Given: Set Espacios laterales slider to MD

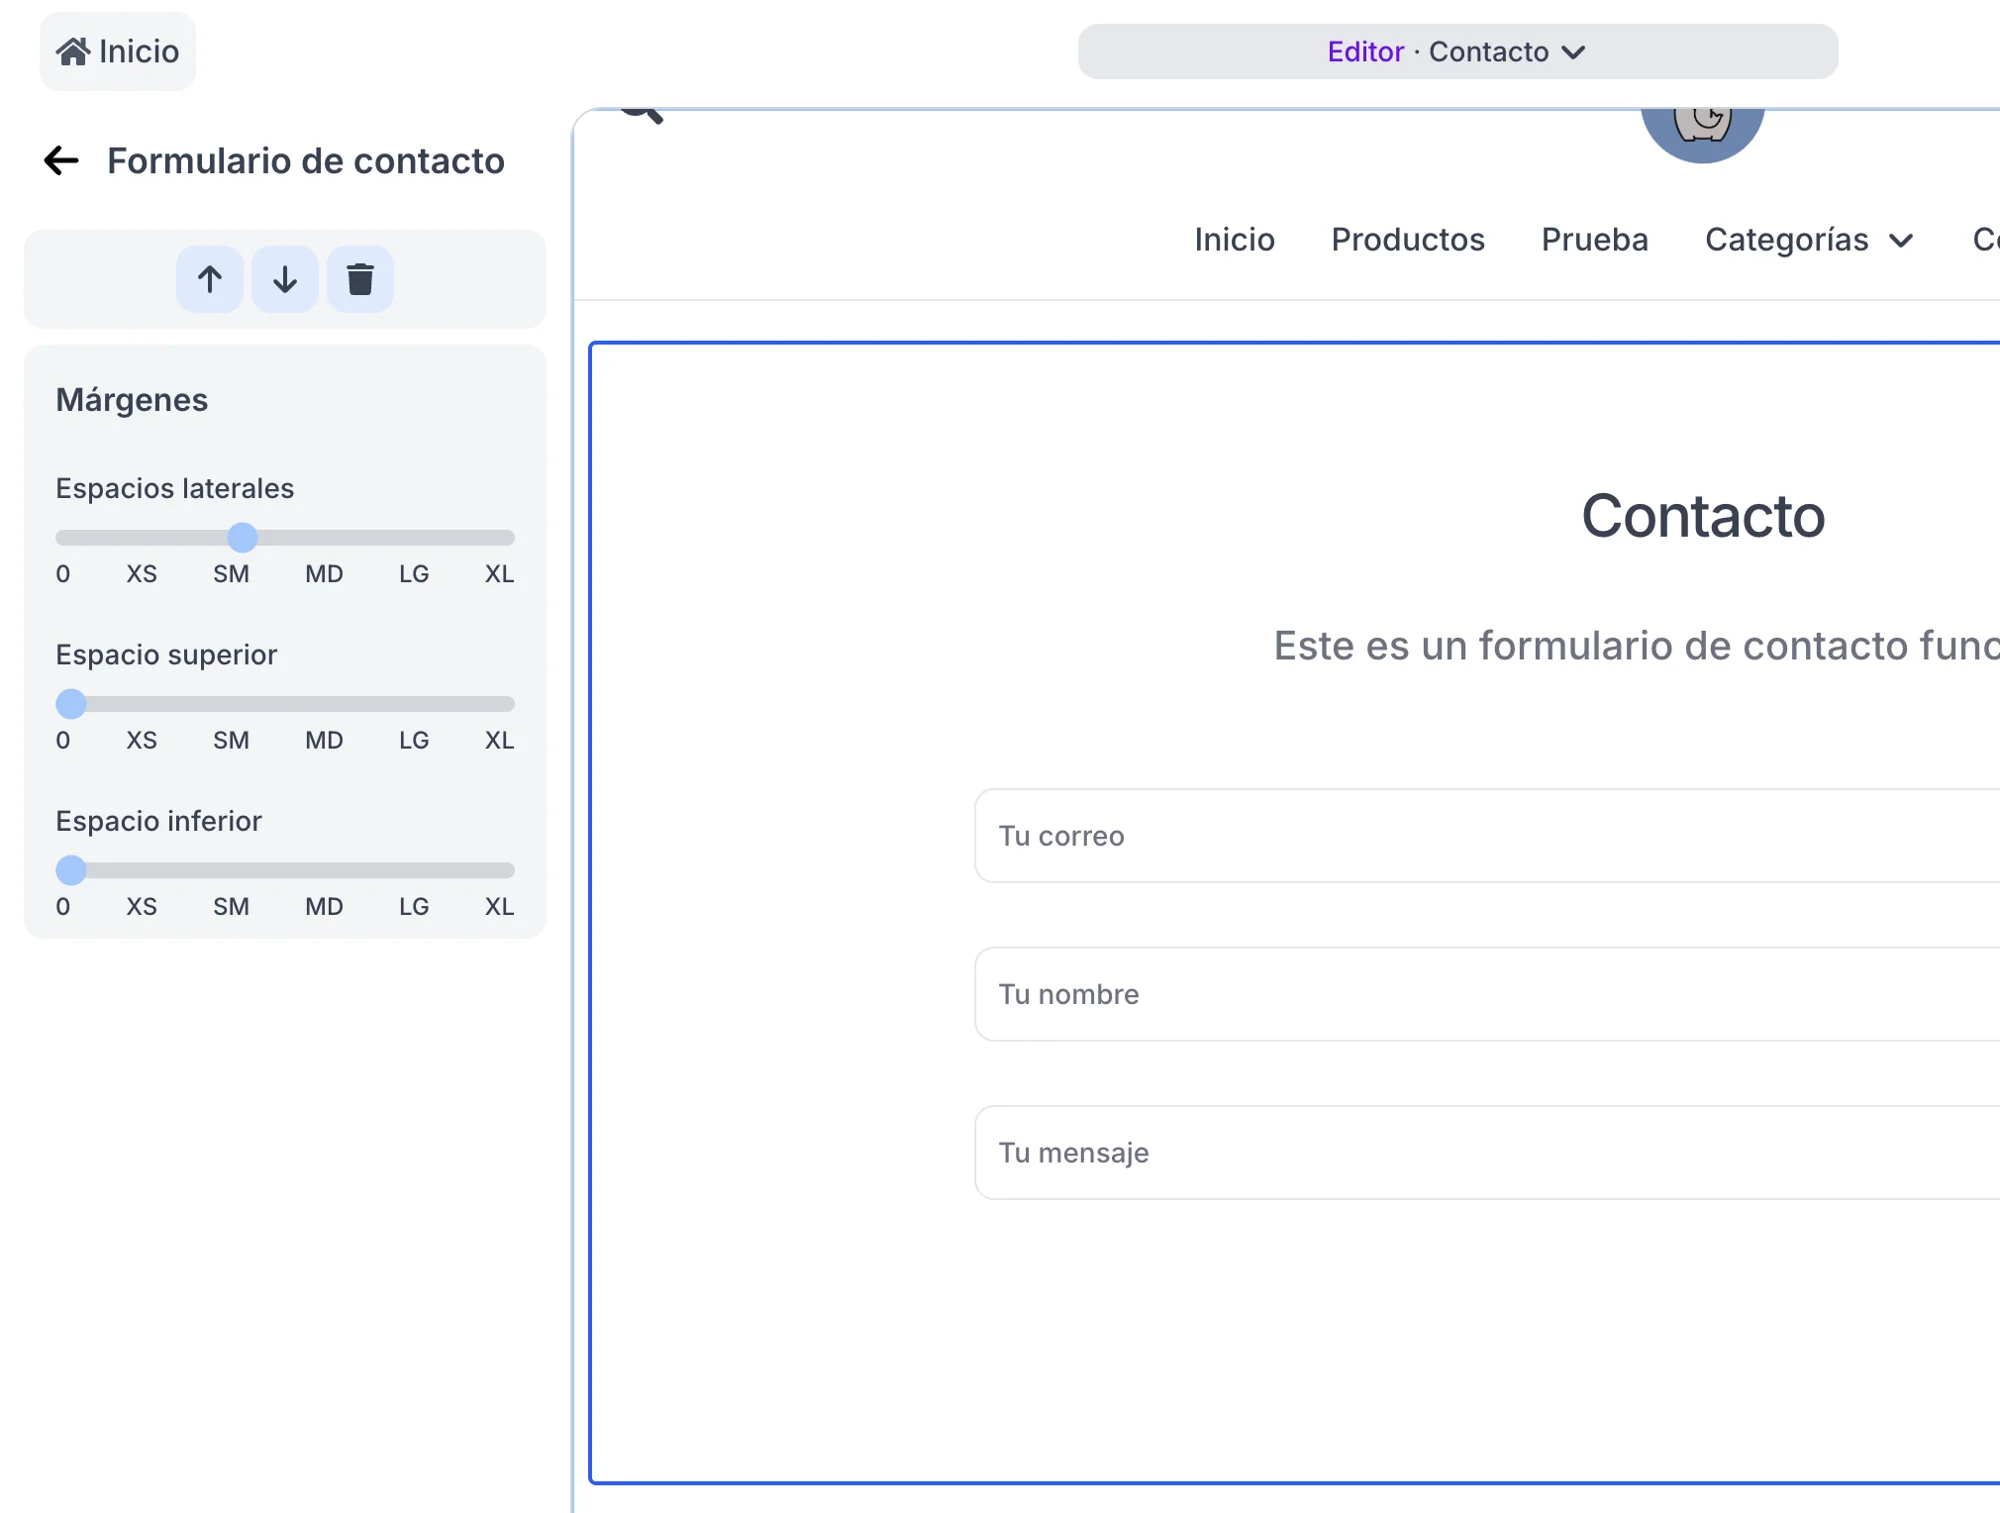Looking at the screenshot, I should [x=326, y=538].
